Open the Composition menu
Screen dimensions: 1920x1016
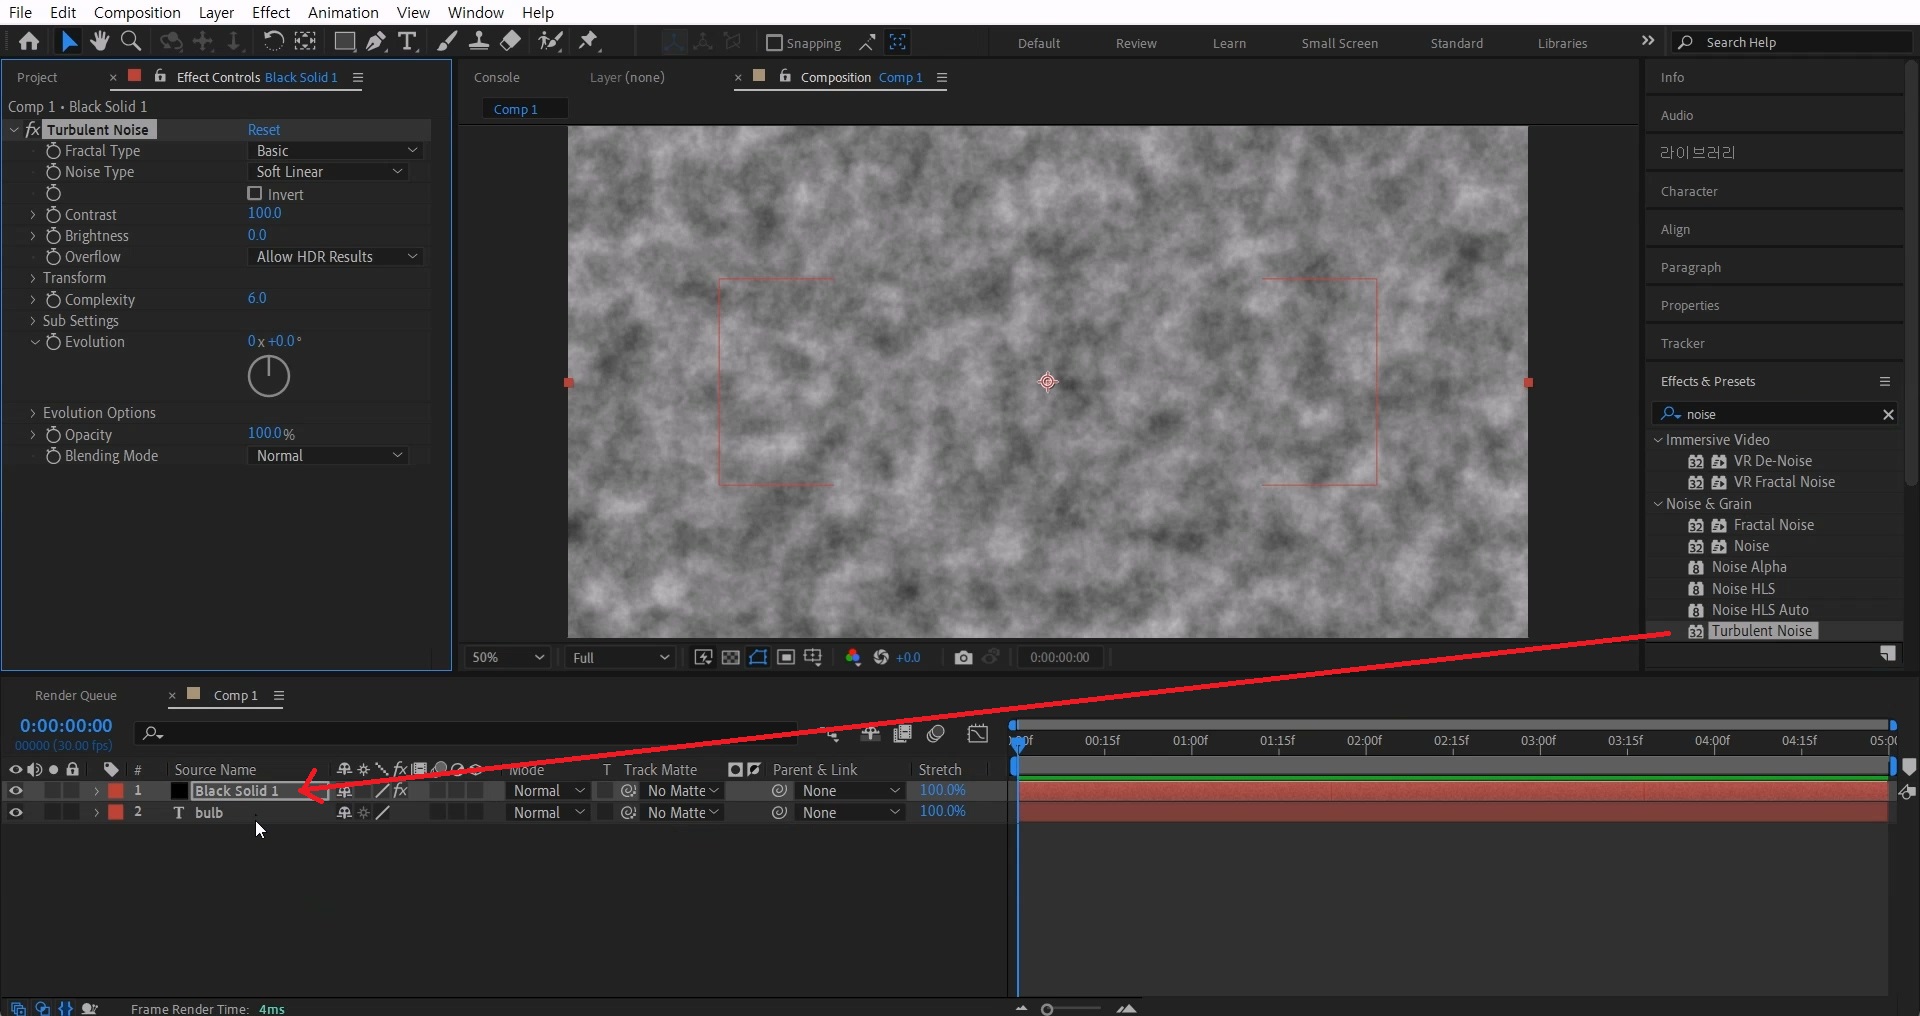pyautogui.click(x=137, y=12)
